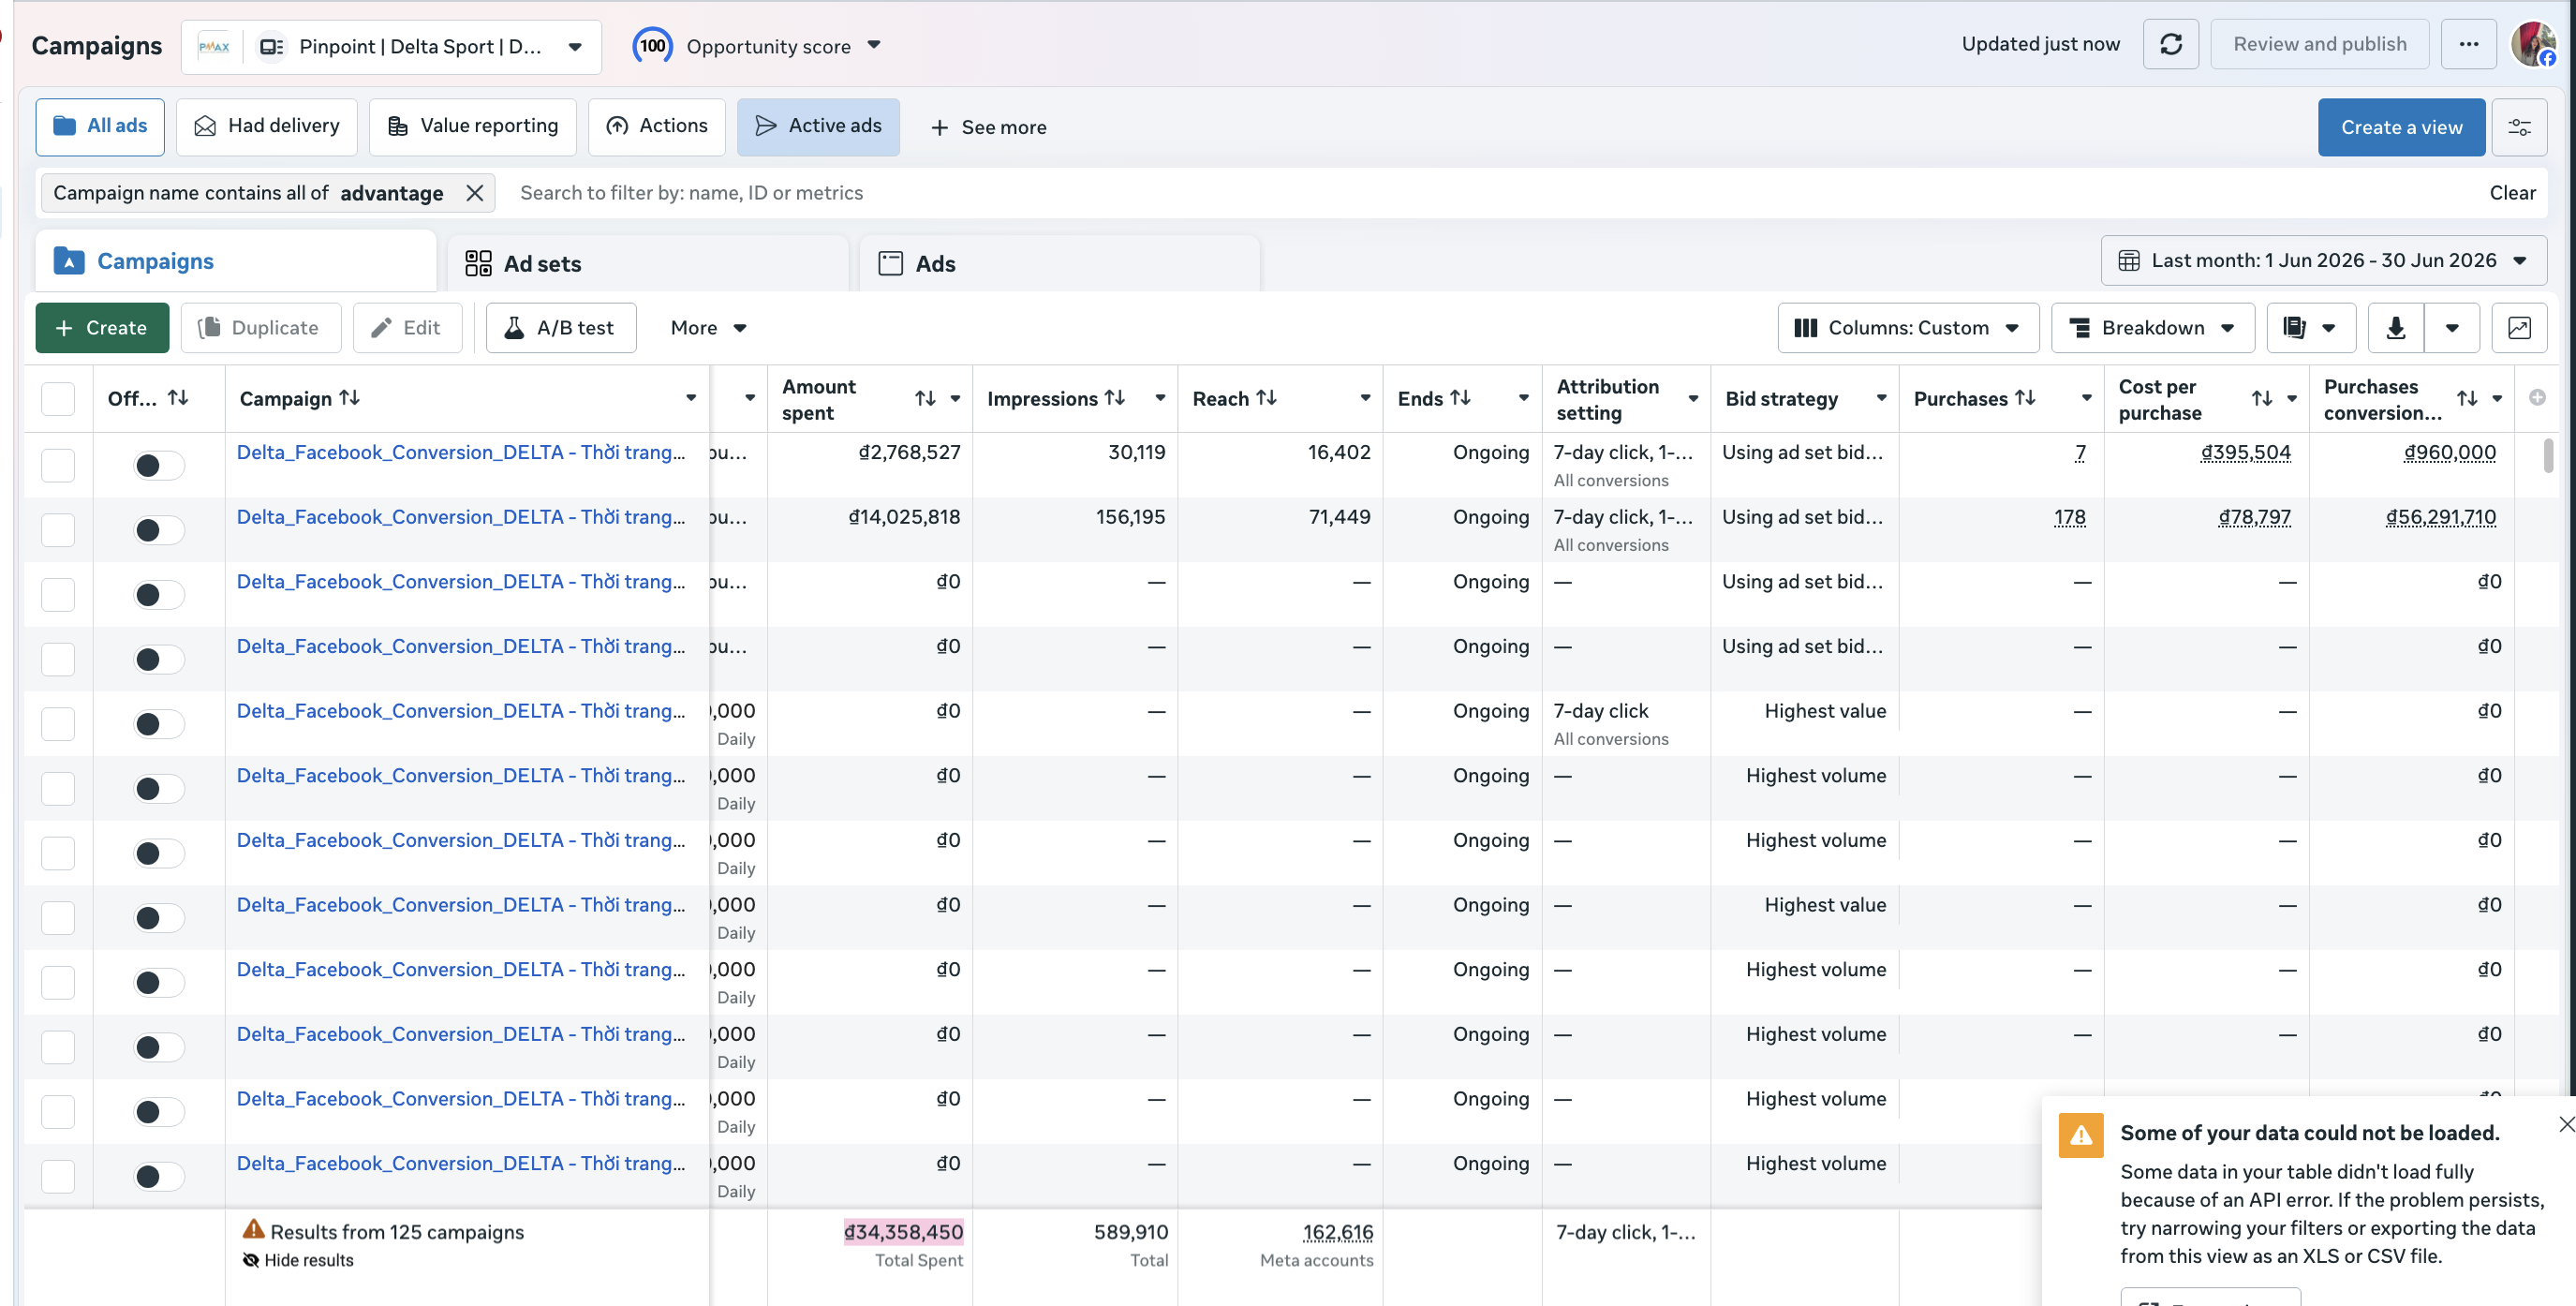Click the add column plus icon

tap(2537, 398)
